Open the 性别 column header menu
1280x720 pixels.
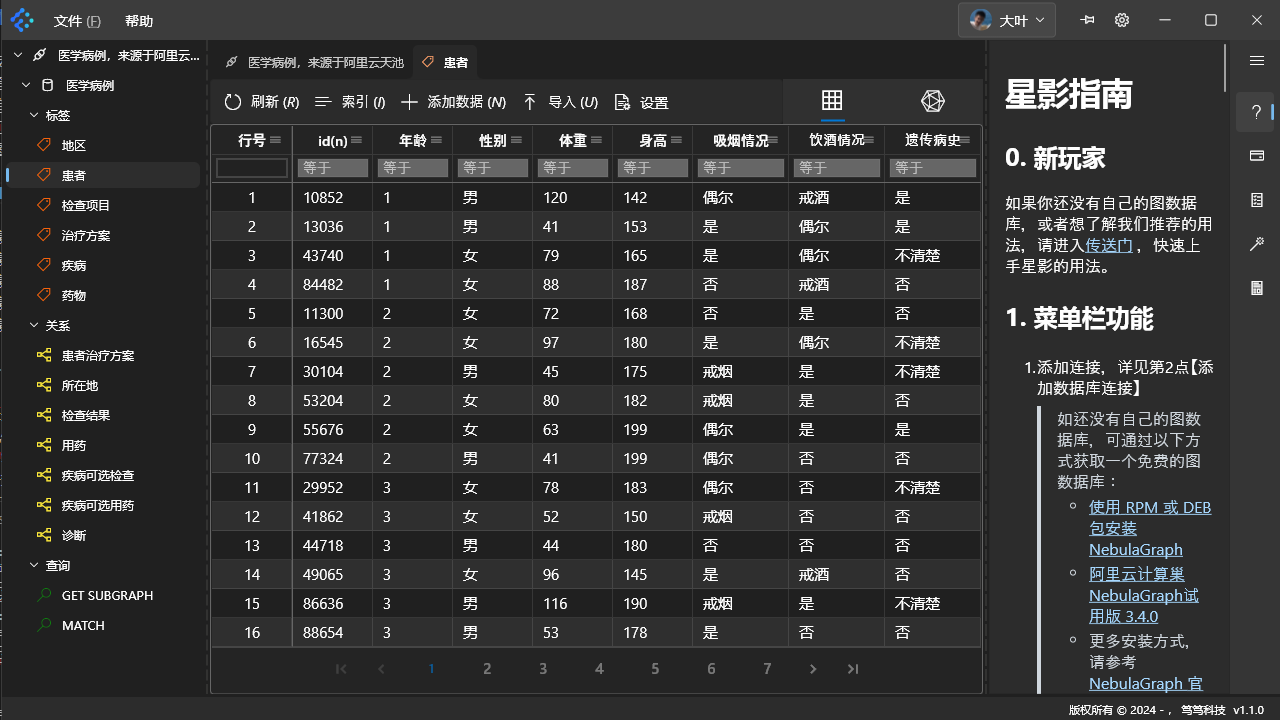click(515, 140)
